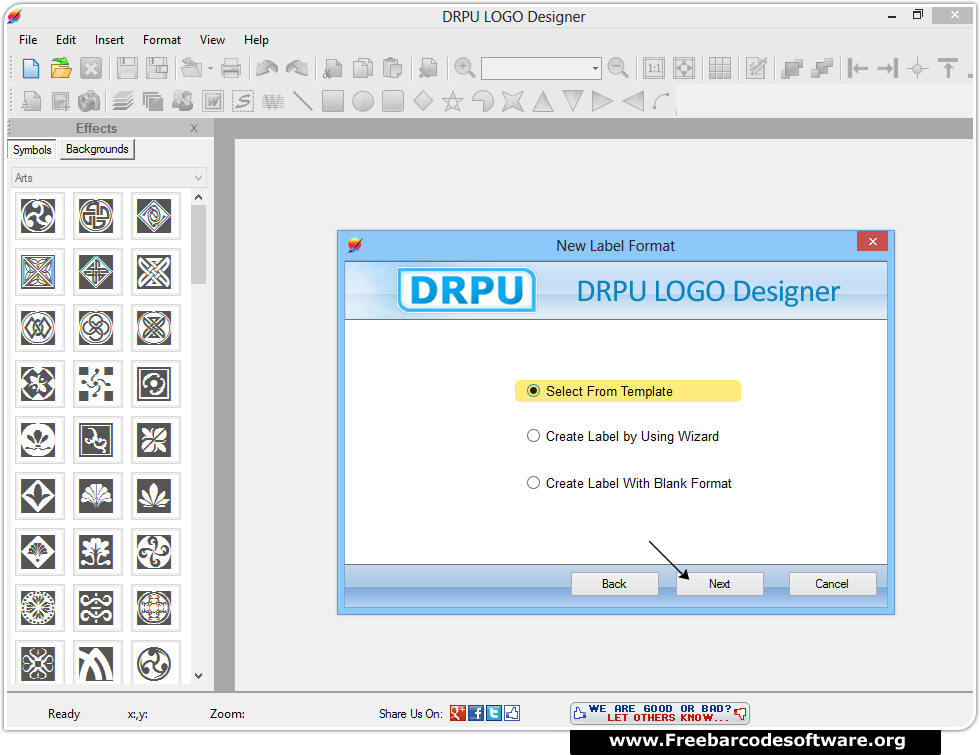Open the Insert menu
This screenshot has height=755, width=980.
coord(109,40)
